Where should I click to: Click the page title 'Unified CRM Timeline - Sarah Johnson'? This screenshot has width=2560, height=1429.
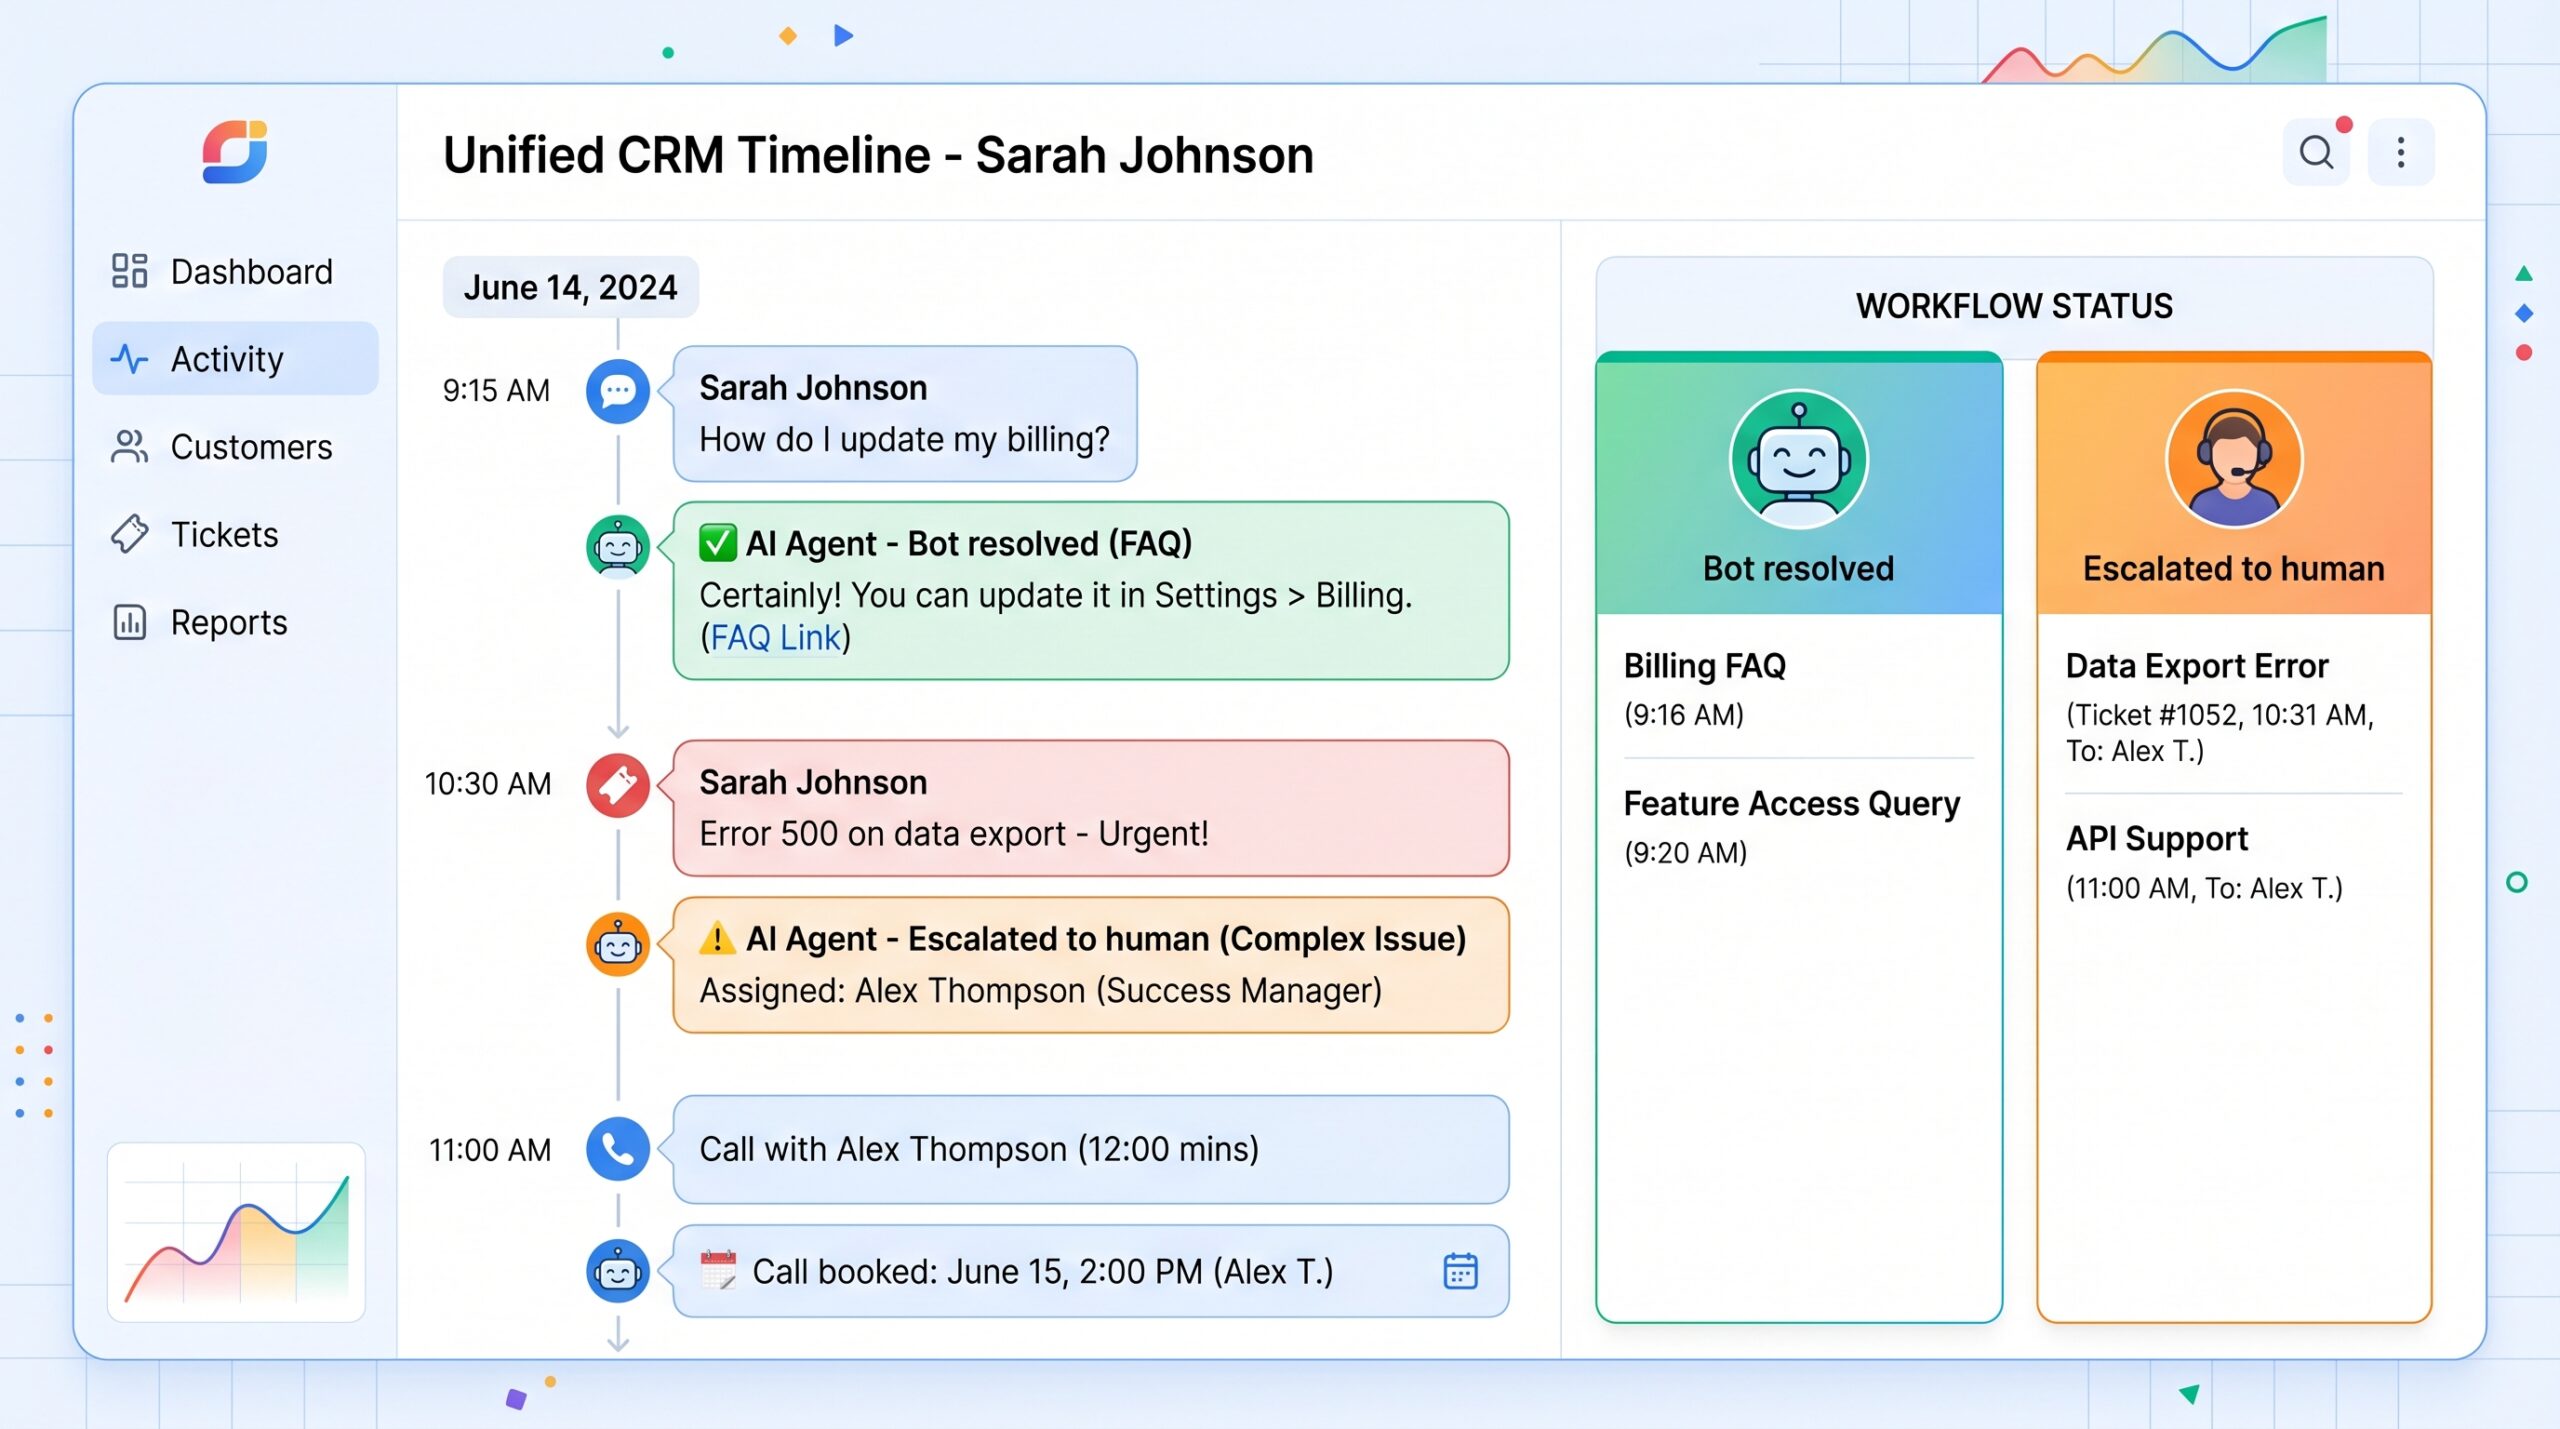click(x=878, y=155)
